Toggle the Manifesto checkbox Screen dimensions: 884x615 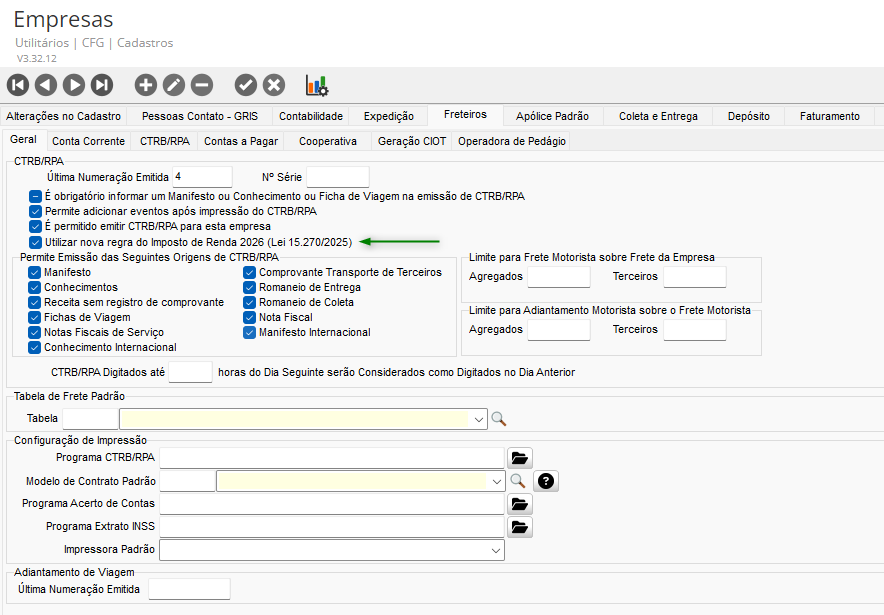pyautogui.click(x=36, y=273)
